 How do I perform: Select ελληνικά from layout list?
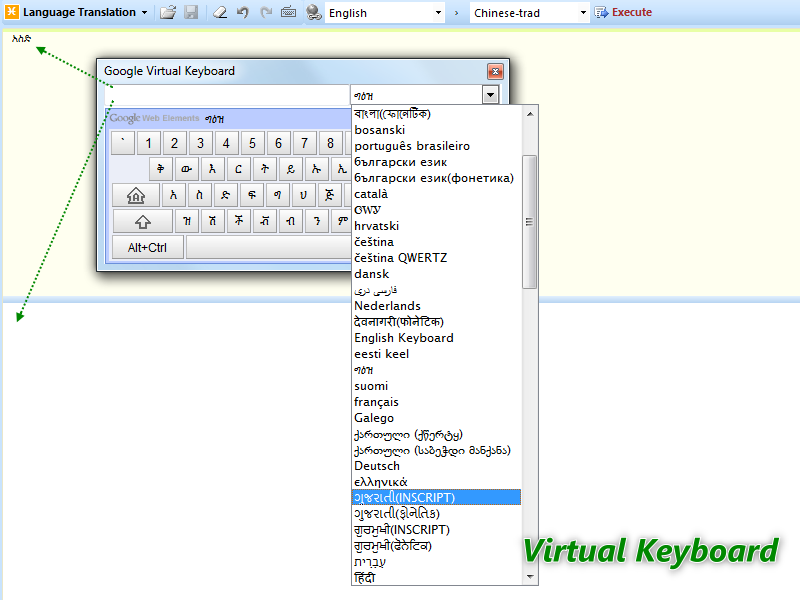pos(436,482)
